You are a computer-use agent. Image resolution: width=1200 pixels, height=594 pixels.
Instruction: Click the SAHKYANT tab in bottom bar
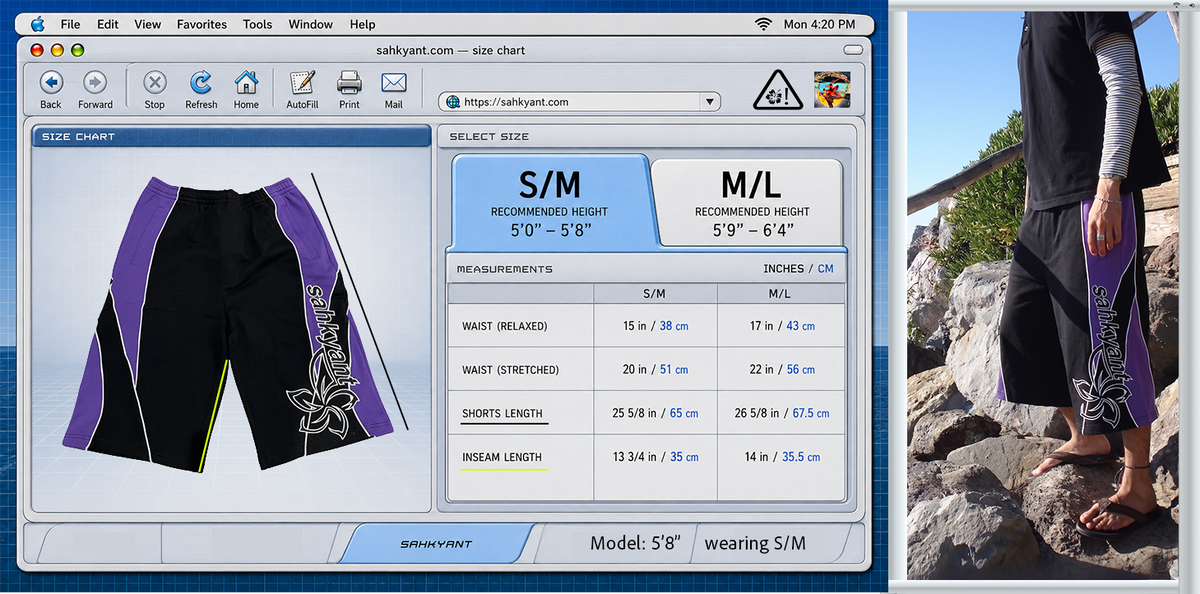(436, 544)
